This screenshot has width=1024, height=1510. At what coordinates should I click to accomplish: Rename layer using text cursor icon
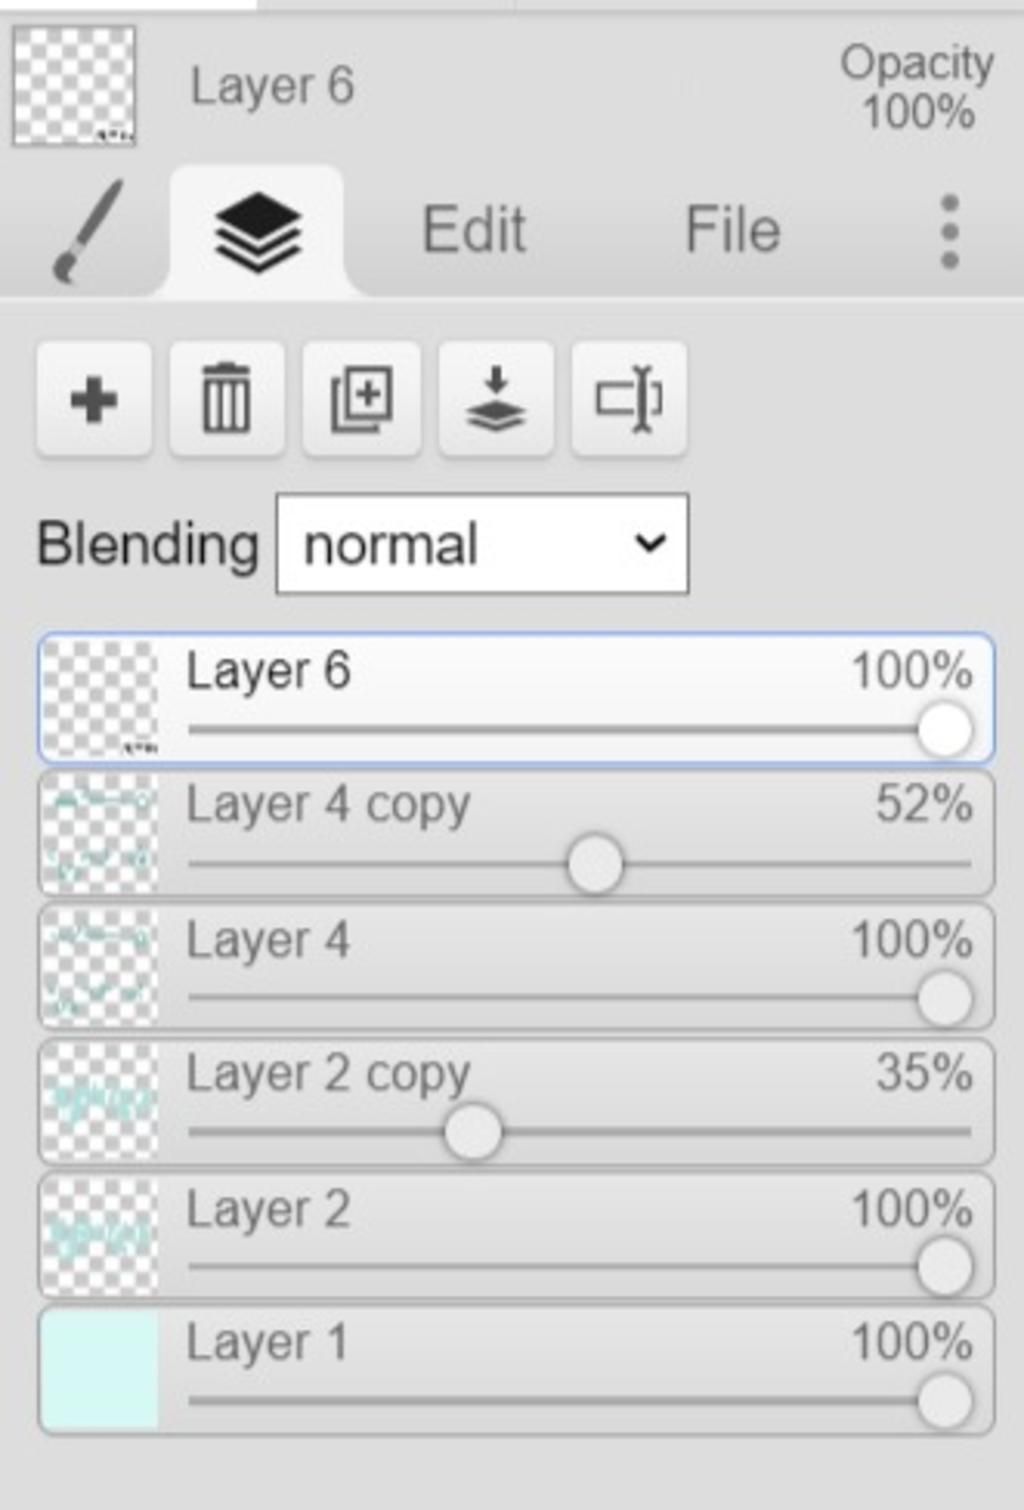[x=629, y=399]
